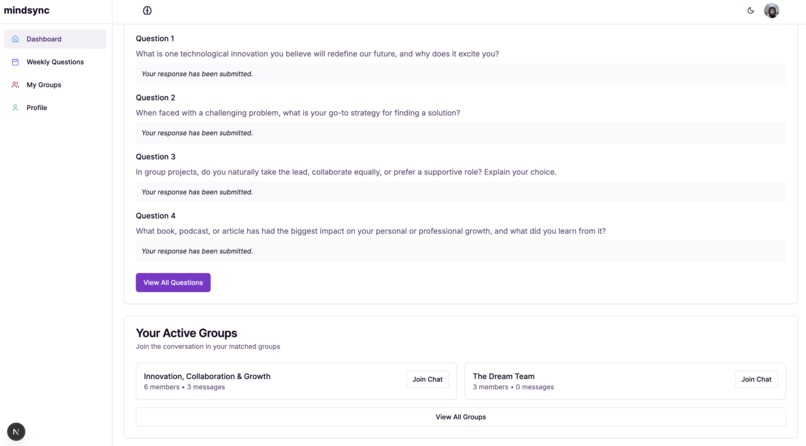Click the Your Active Groups heading

pyautogui.click(x=187, y=333)
